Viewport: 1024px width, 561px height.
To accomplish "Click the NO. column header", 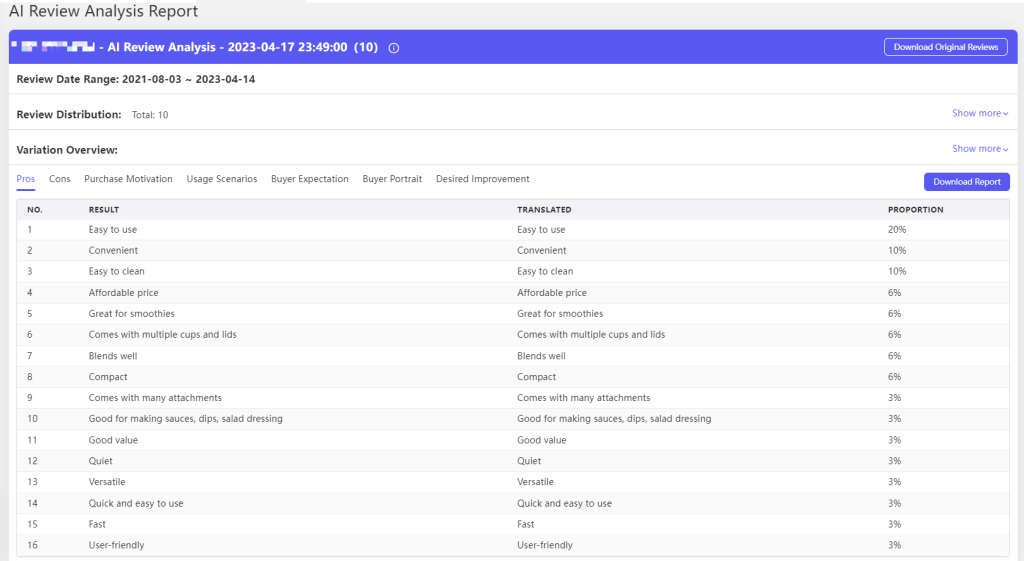I will (x=35, y=210).
